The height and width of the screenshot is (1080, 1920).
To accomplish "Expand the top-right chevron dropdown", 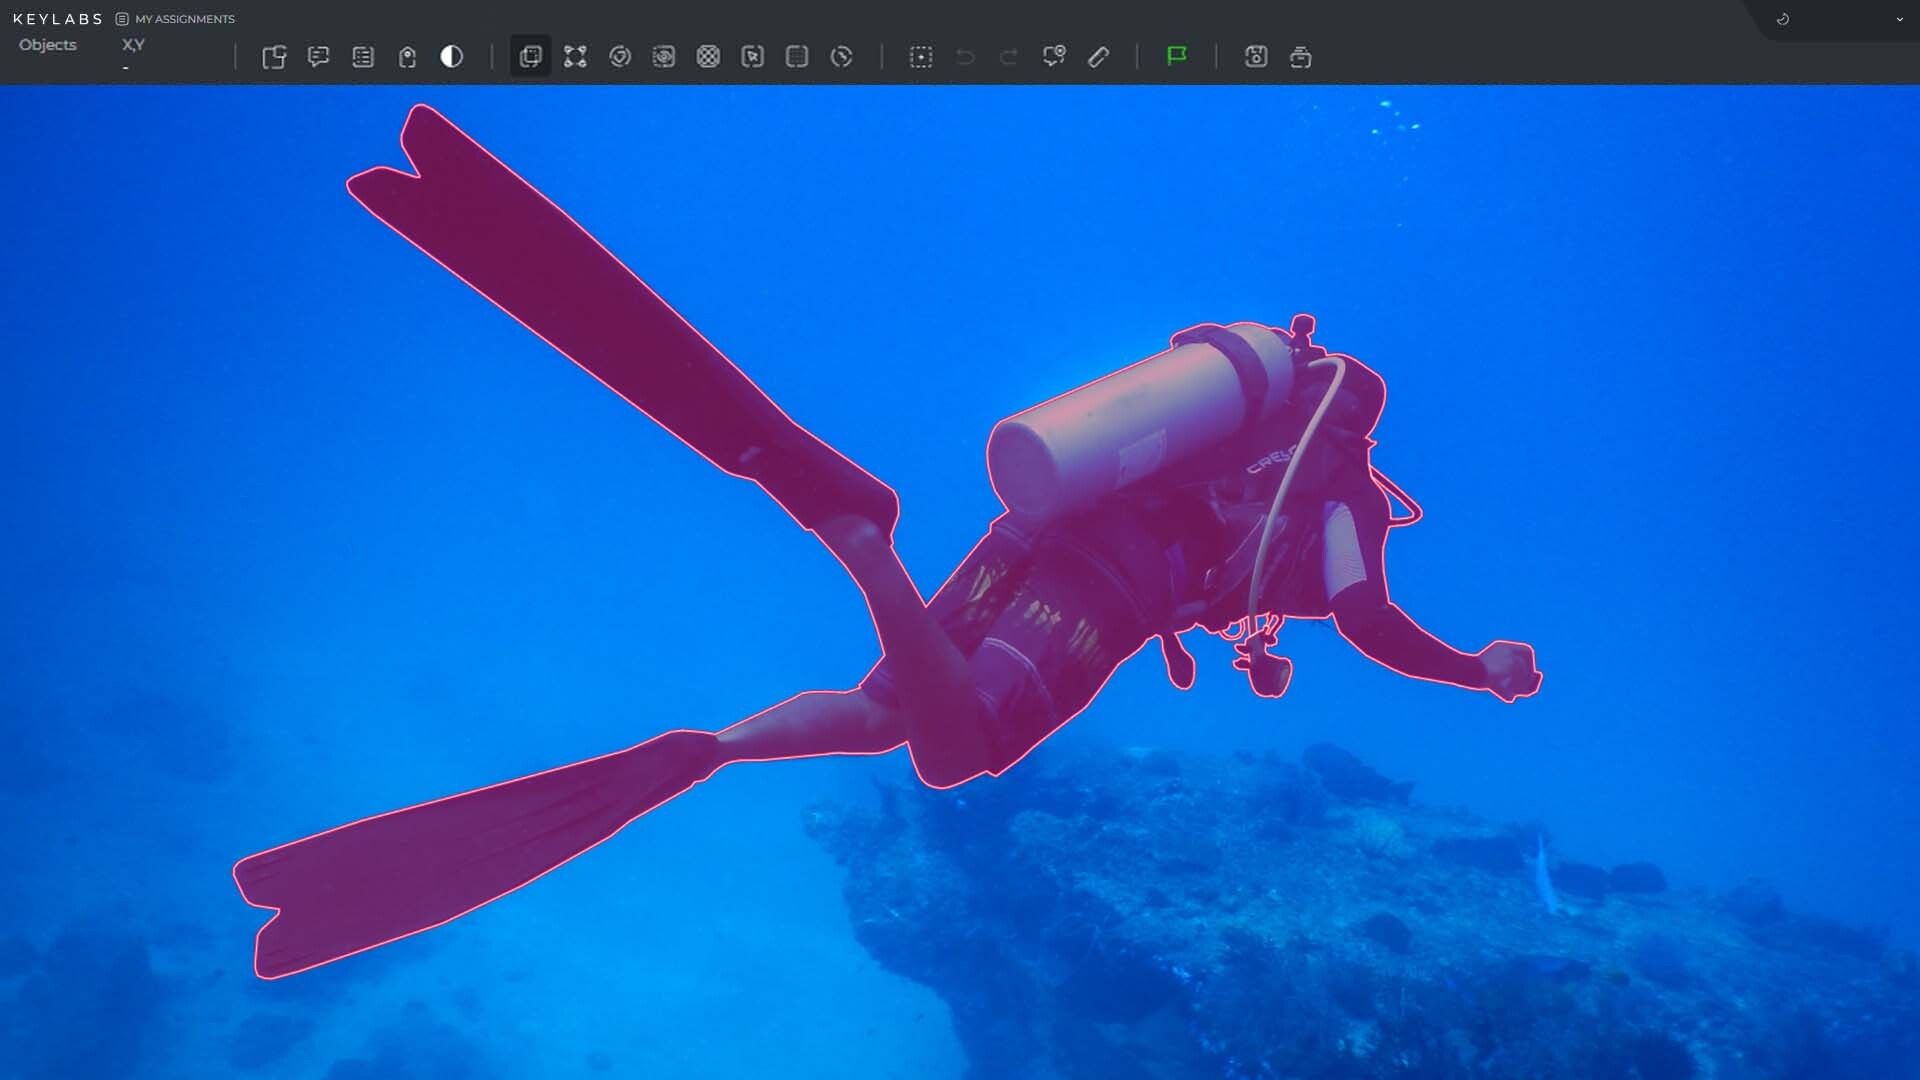I will coord(1899,19).
